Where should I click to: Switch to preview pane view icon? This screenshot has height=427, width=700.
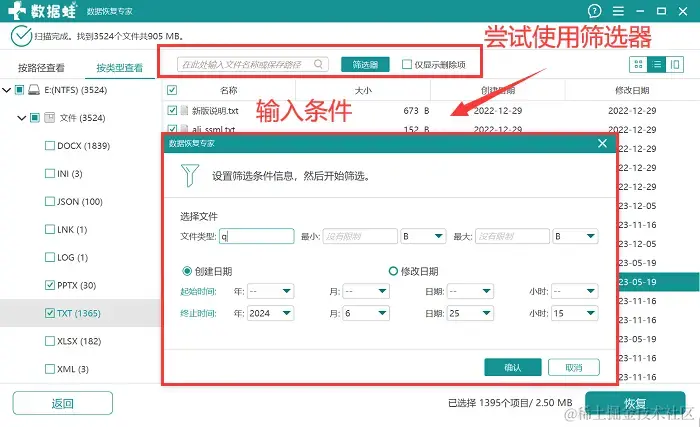tap(675, 65)
